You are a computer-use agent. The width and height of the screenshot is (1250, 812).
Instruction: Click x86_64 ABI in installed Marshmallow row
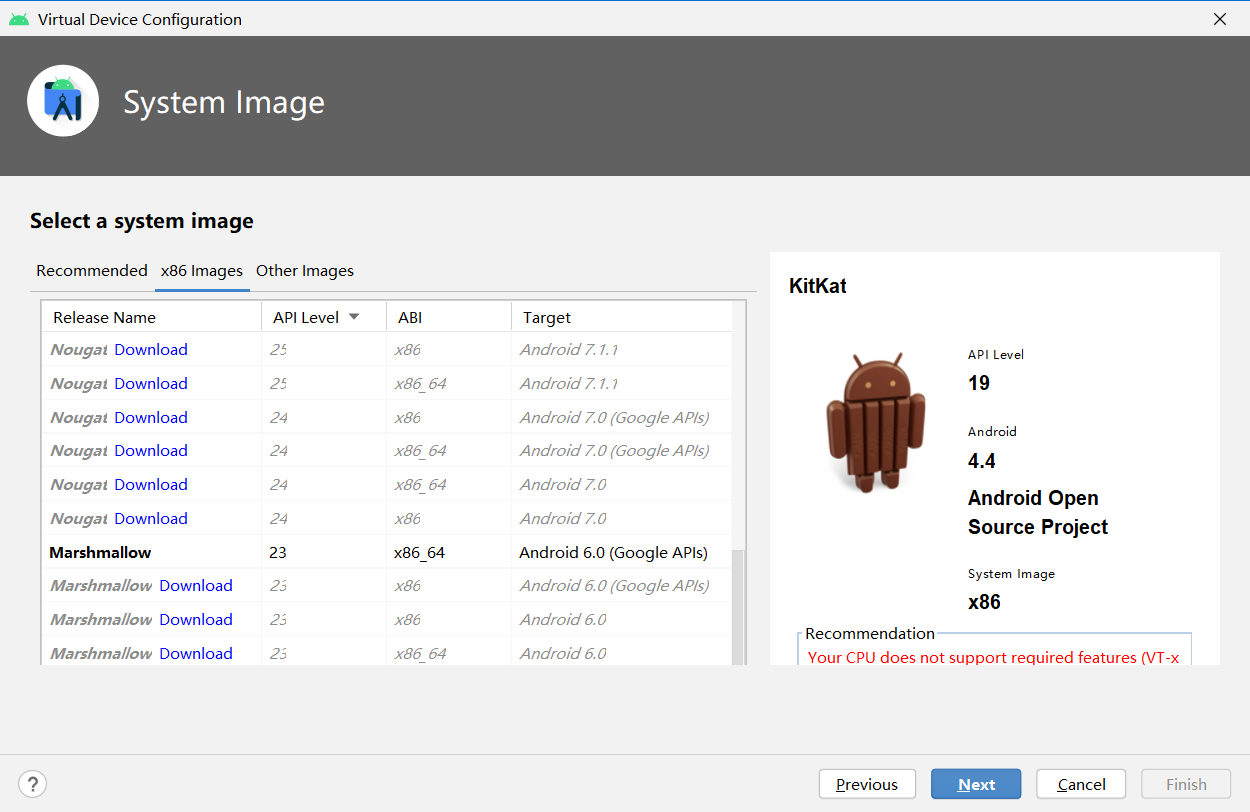[x=420, y=552]
